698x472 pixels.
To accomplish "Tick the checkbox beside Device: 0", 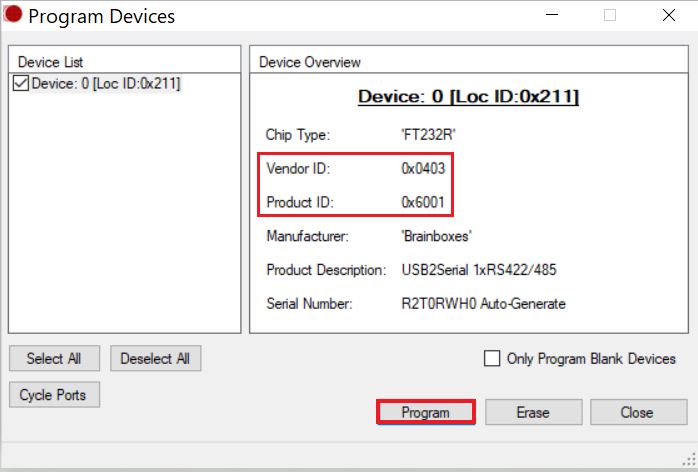I will pos(20,84).
